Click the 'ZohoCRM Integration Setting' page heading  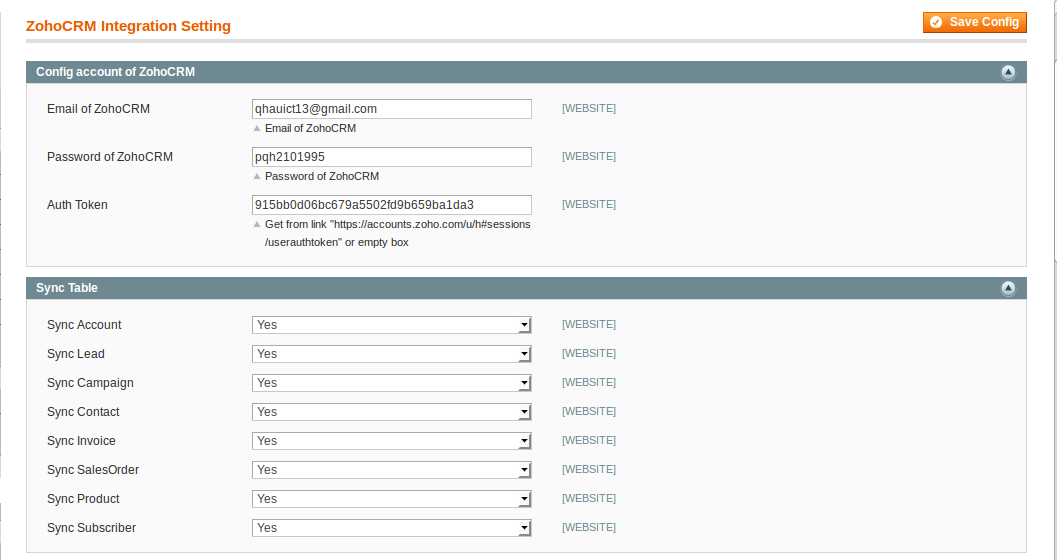coord(128,26)
